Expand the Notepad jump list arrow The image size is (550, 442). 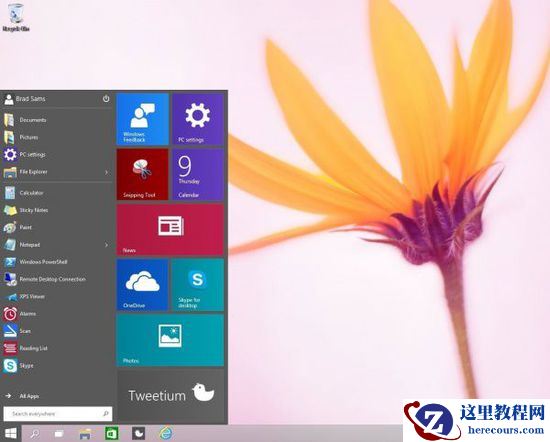point(106,245)
